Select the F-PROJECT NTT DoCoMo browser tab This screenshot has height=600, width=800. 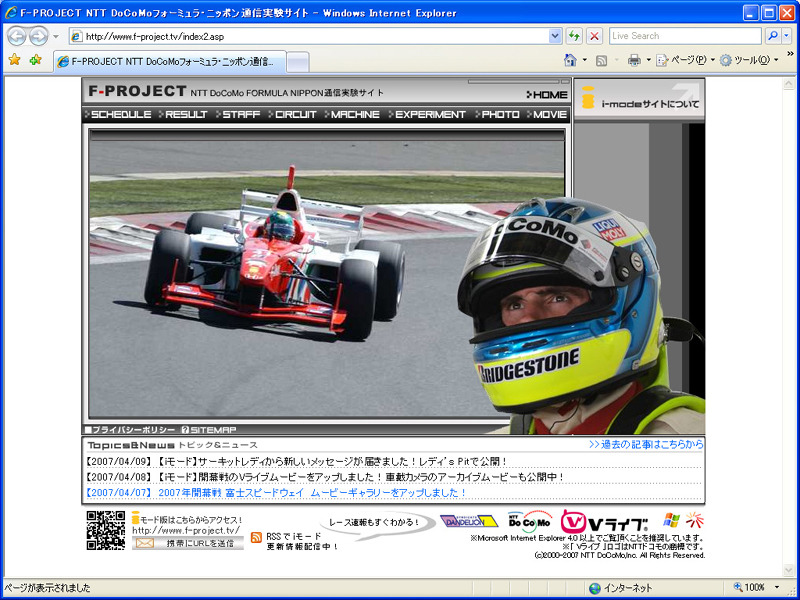click(x=170, y=62)
